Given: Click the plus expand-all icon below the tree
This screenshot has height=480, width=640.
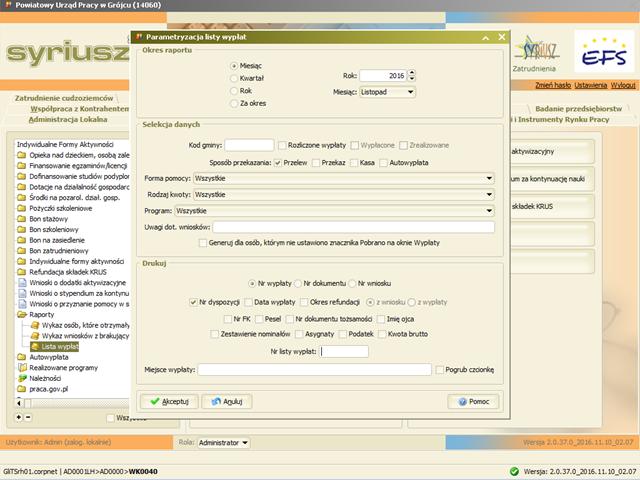Looking at the screenshot, I should coord(19,417).
